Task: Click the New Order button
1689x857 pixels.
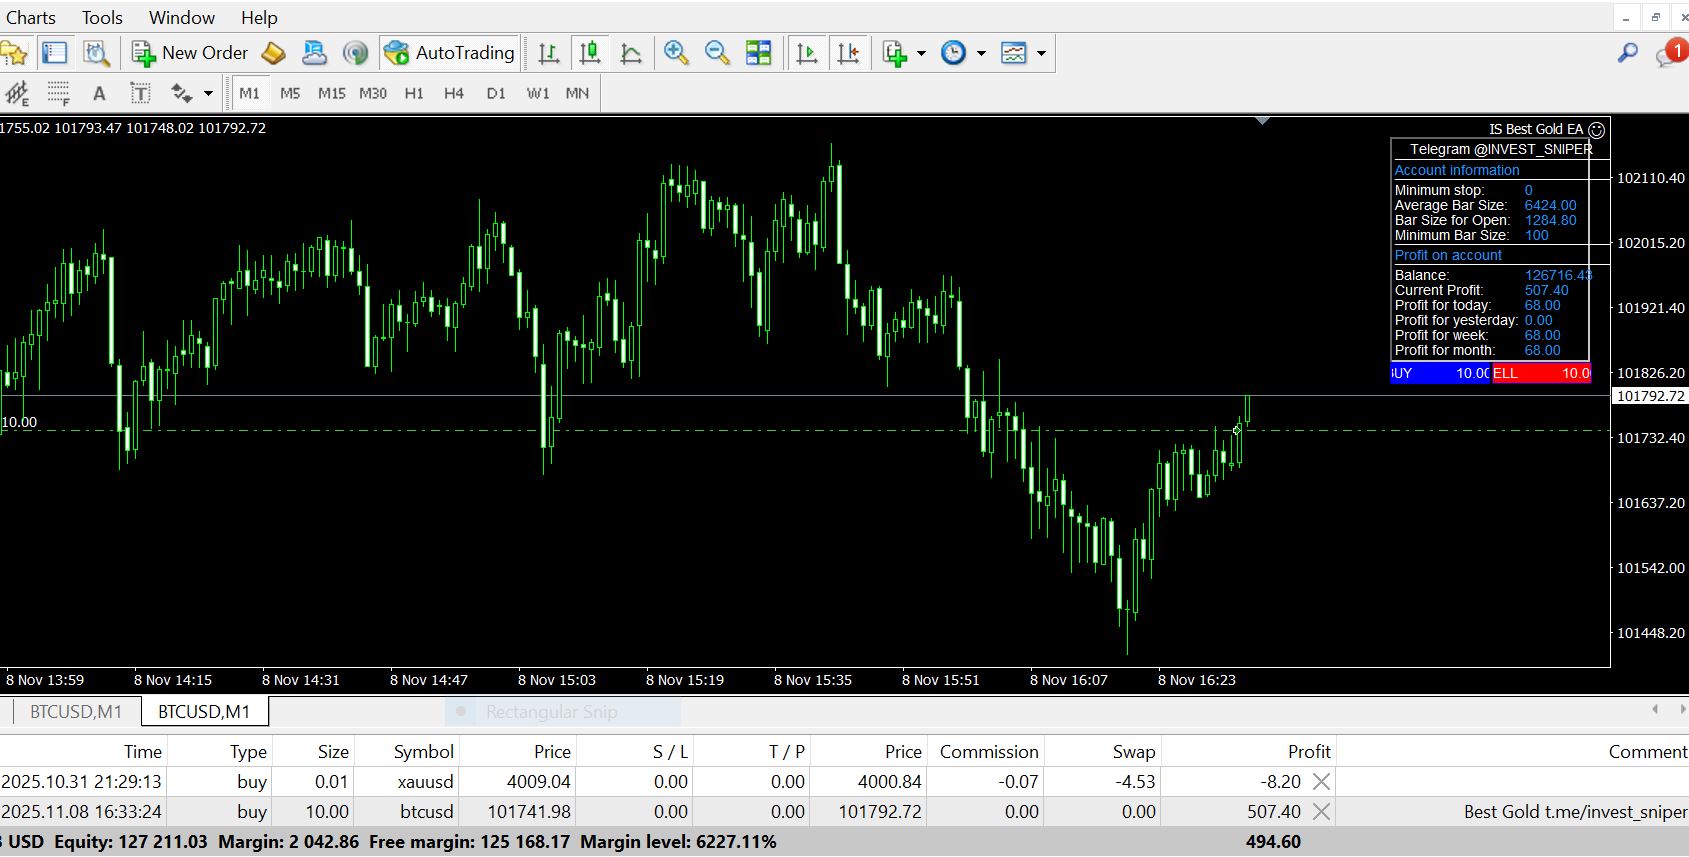Action: click(x=190, y=53)
